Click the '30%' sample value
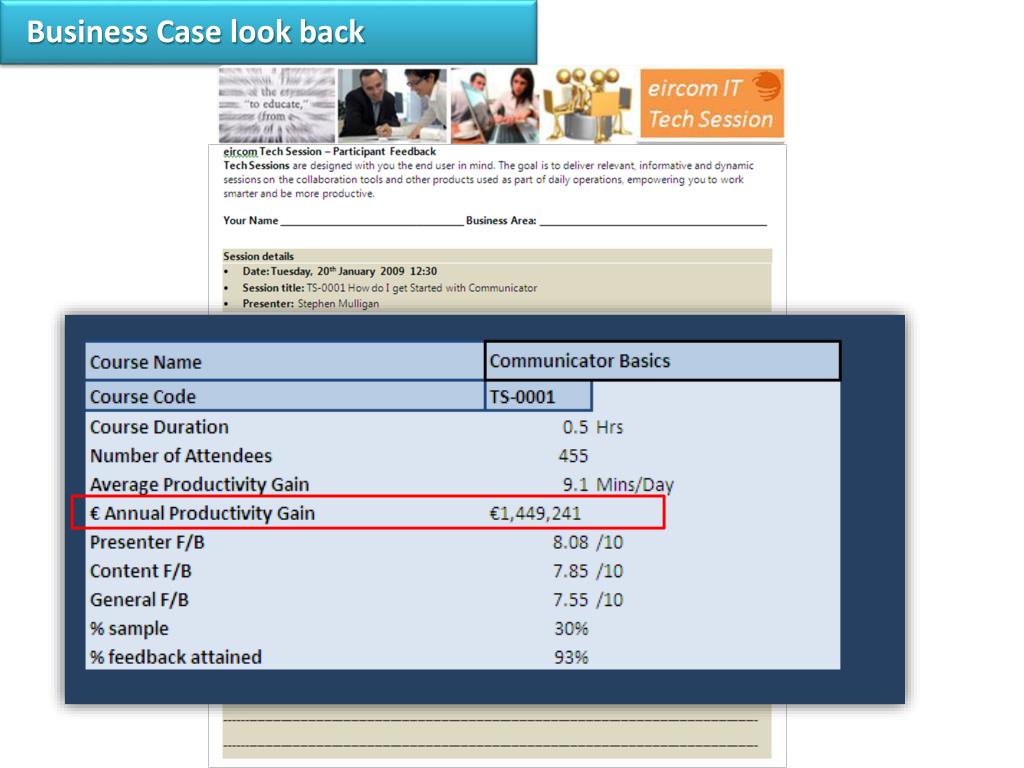 point(571,628)
